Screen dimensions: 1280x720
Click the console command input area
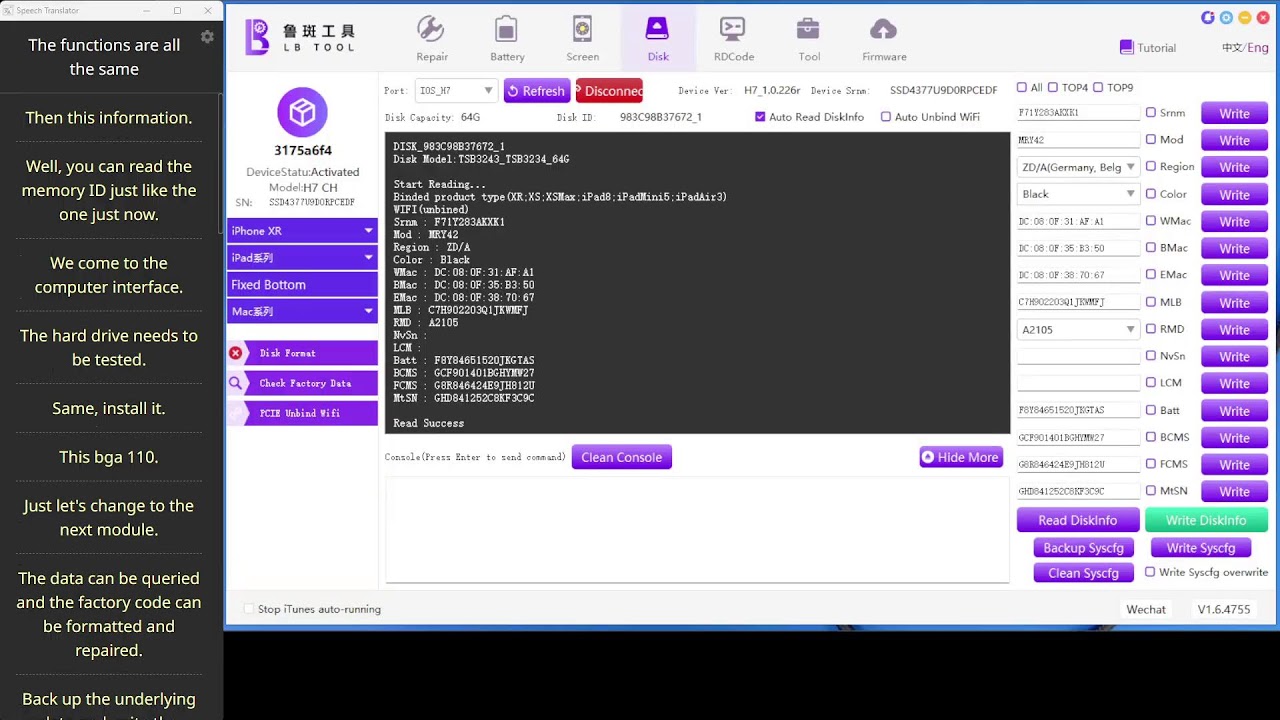[x=697, y=529]
